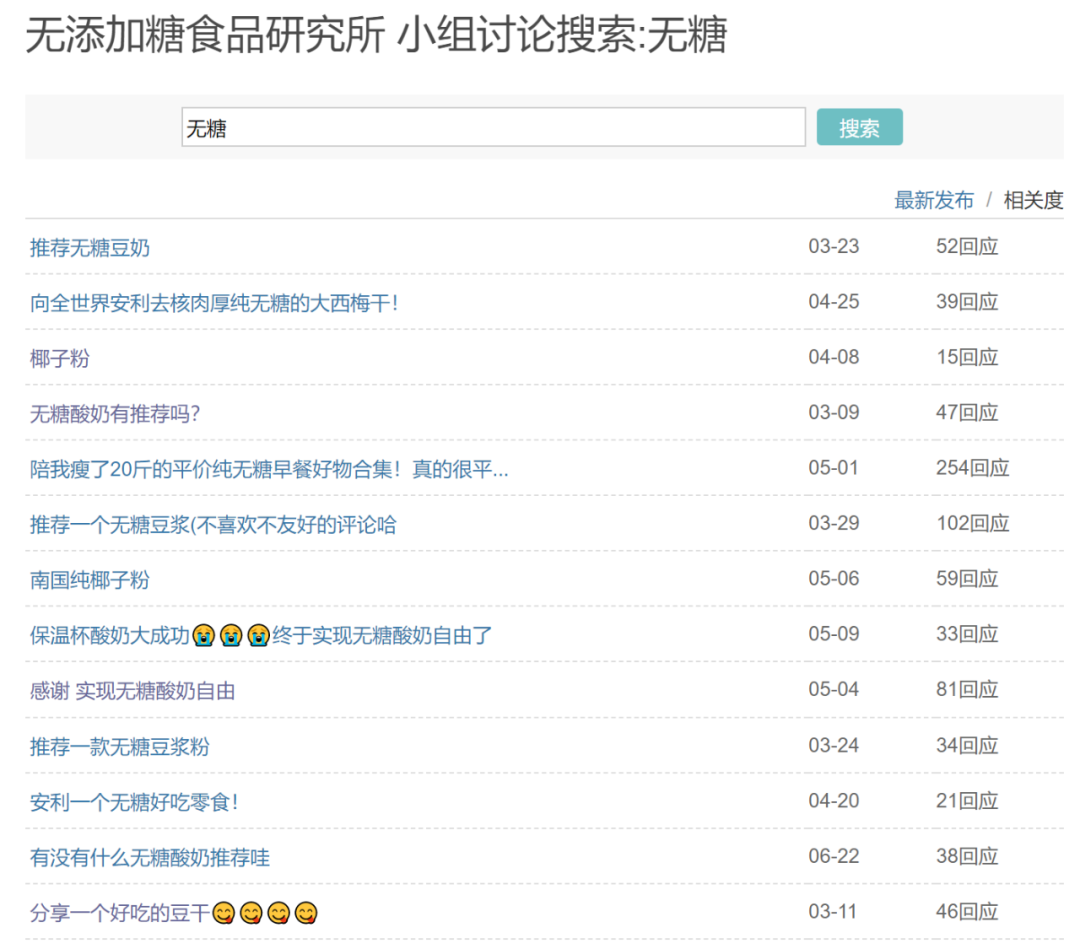The height and width of the screenshot is (949, 1080).
Task: Click the 254回应 reply count
Action: tap(972, 468)
